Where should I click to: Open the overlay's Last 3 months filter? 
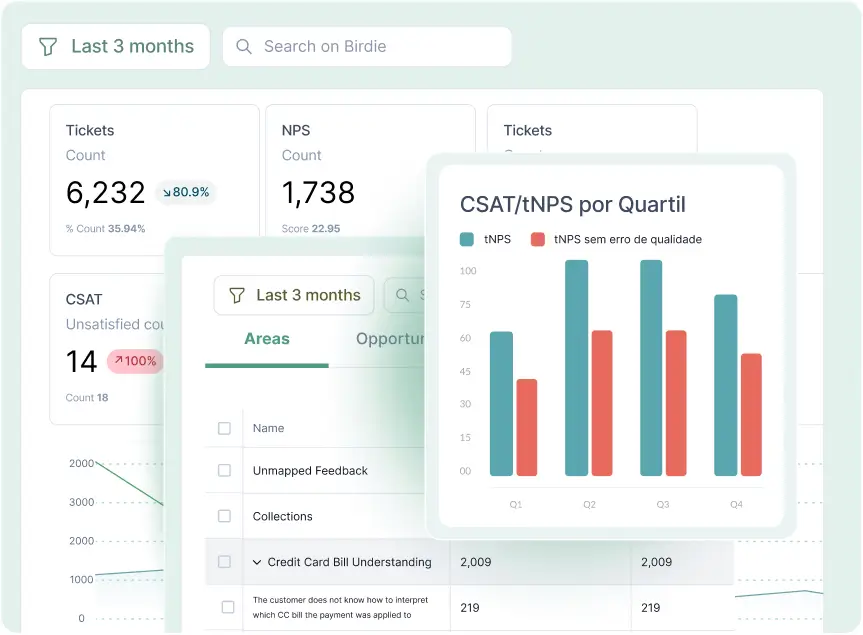point(293,295)
